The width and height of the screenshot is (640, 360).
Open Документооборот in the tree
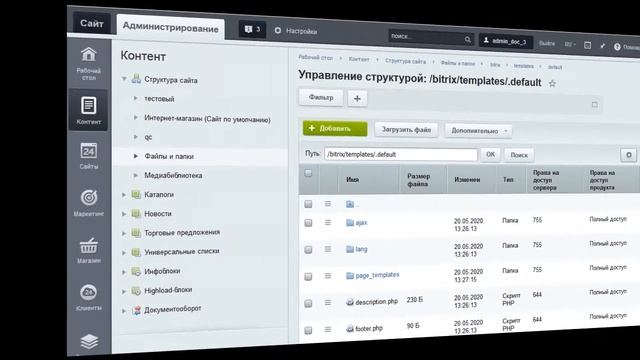tap(173, 309)
